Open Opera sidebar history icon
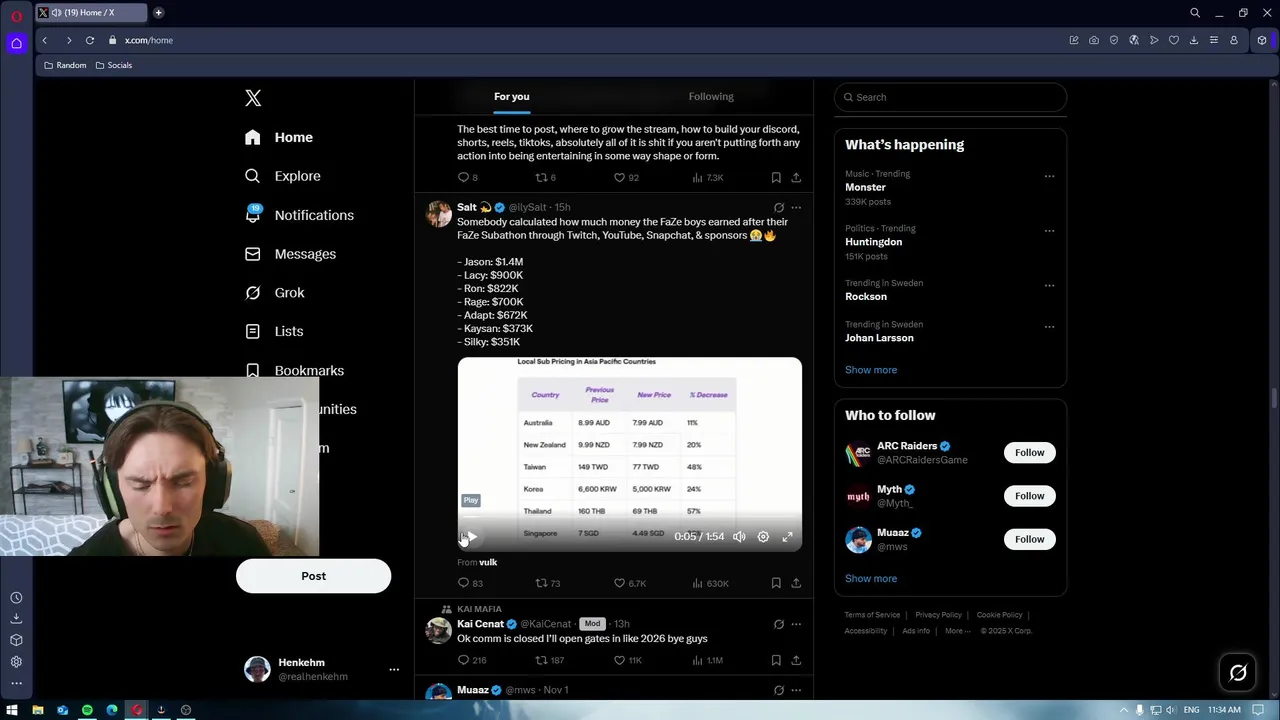This screenshot has width=1280, height=720. (16, 597)
